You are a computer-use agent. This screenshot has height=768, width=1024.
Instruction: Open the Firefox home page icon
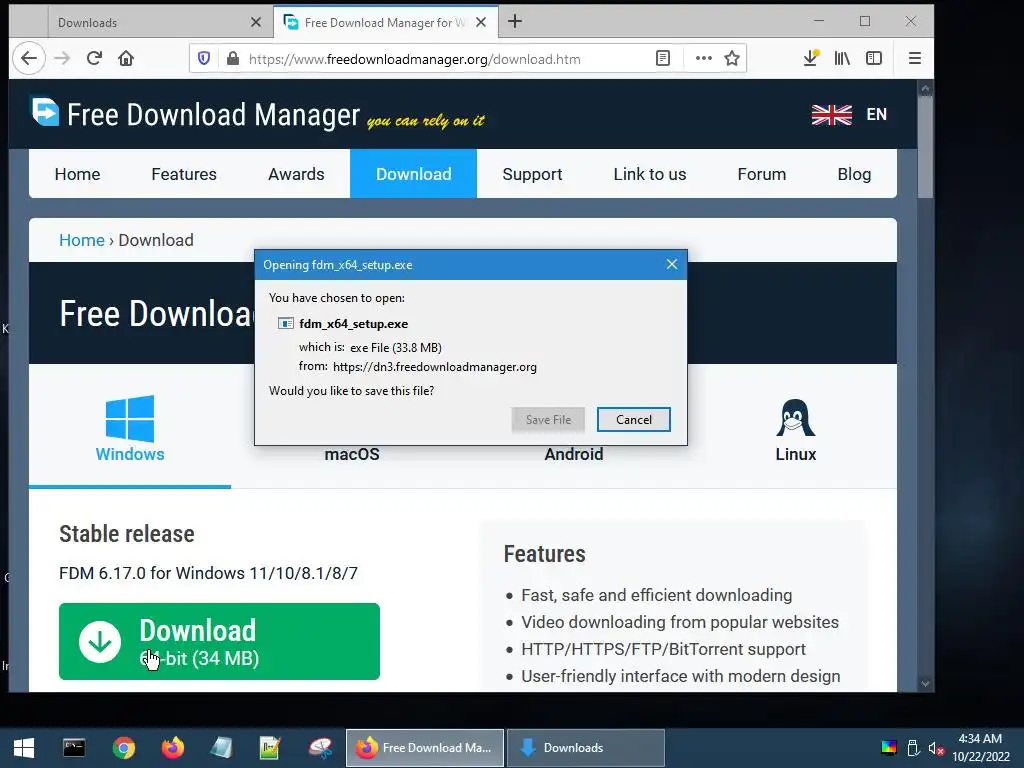click(126, 58)
